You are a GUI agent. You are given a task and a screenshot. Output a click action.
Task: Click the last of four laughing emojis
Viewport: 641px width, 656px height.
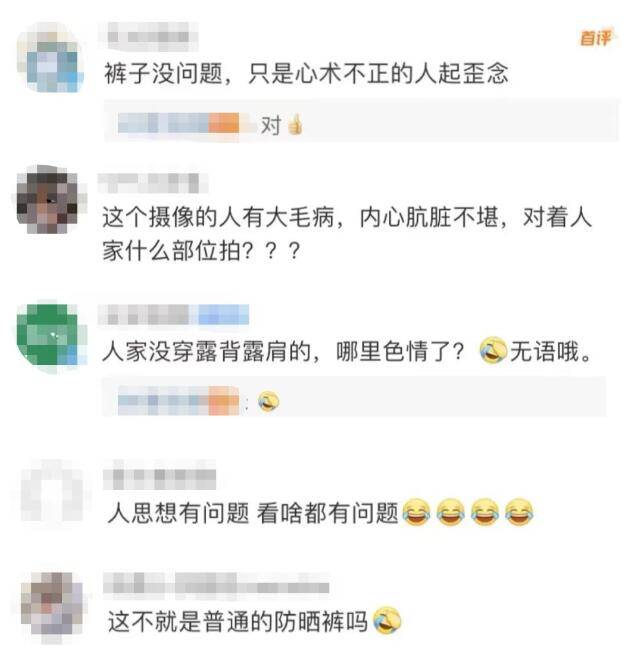(519, 511)
